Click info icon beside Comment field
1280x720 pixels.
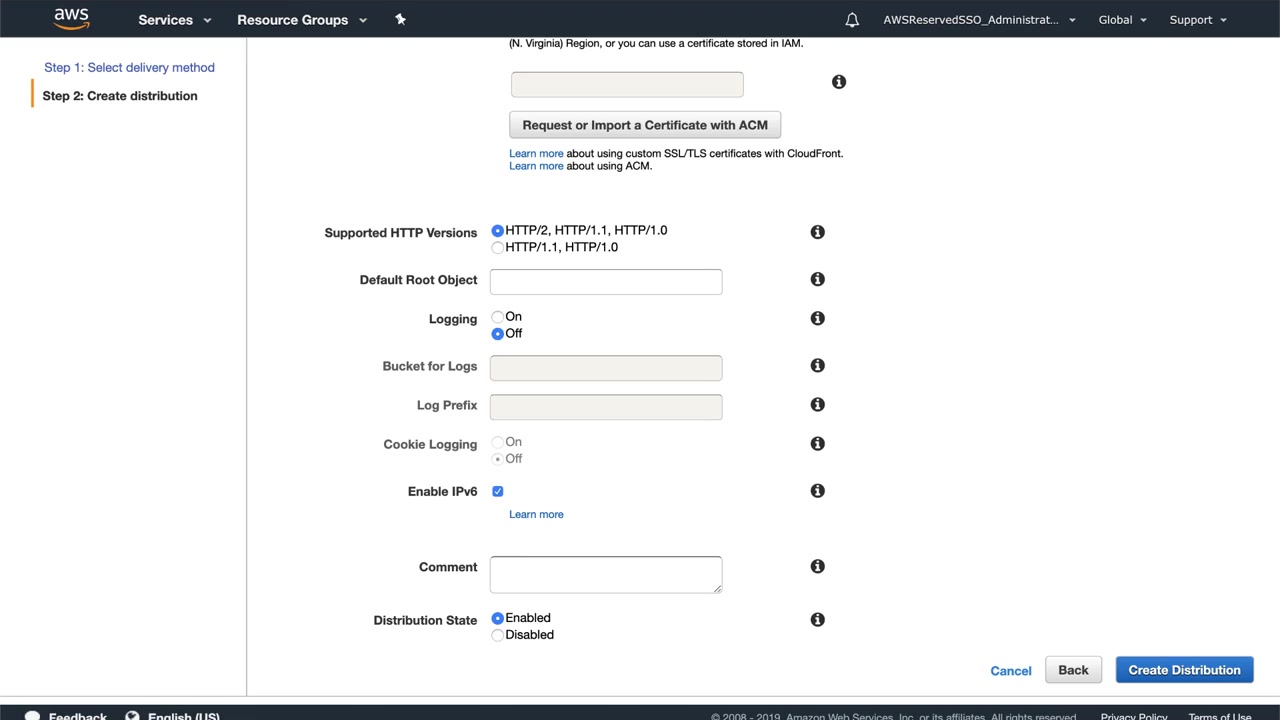[x=817, y=567]
